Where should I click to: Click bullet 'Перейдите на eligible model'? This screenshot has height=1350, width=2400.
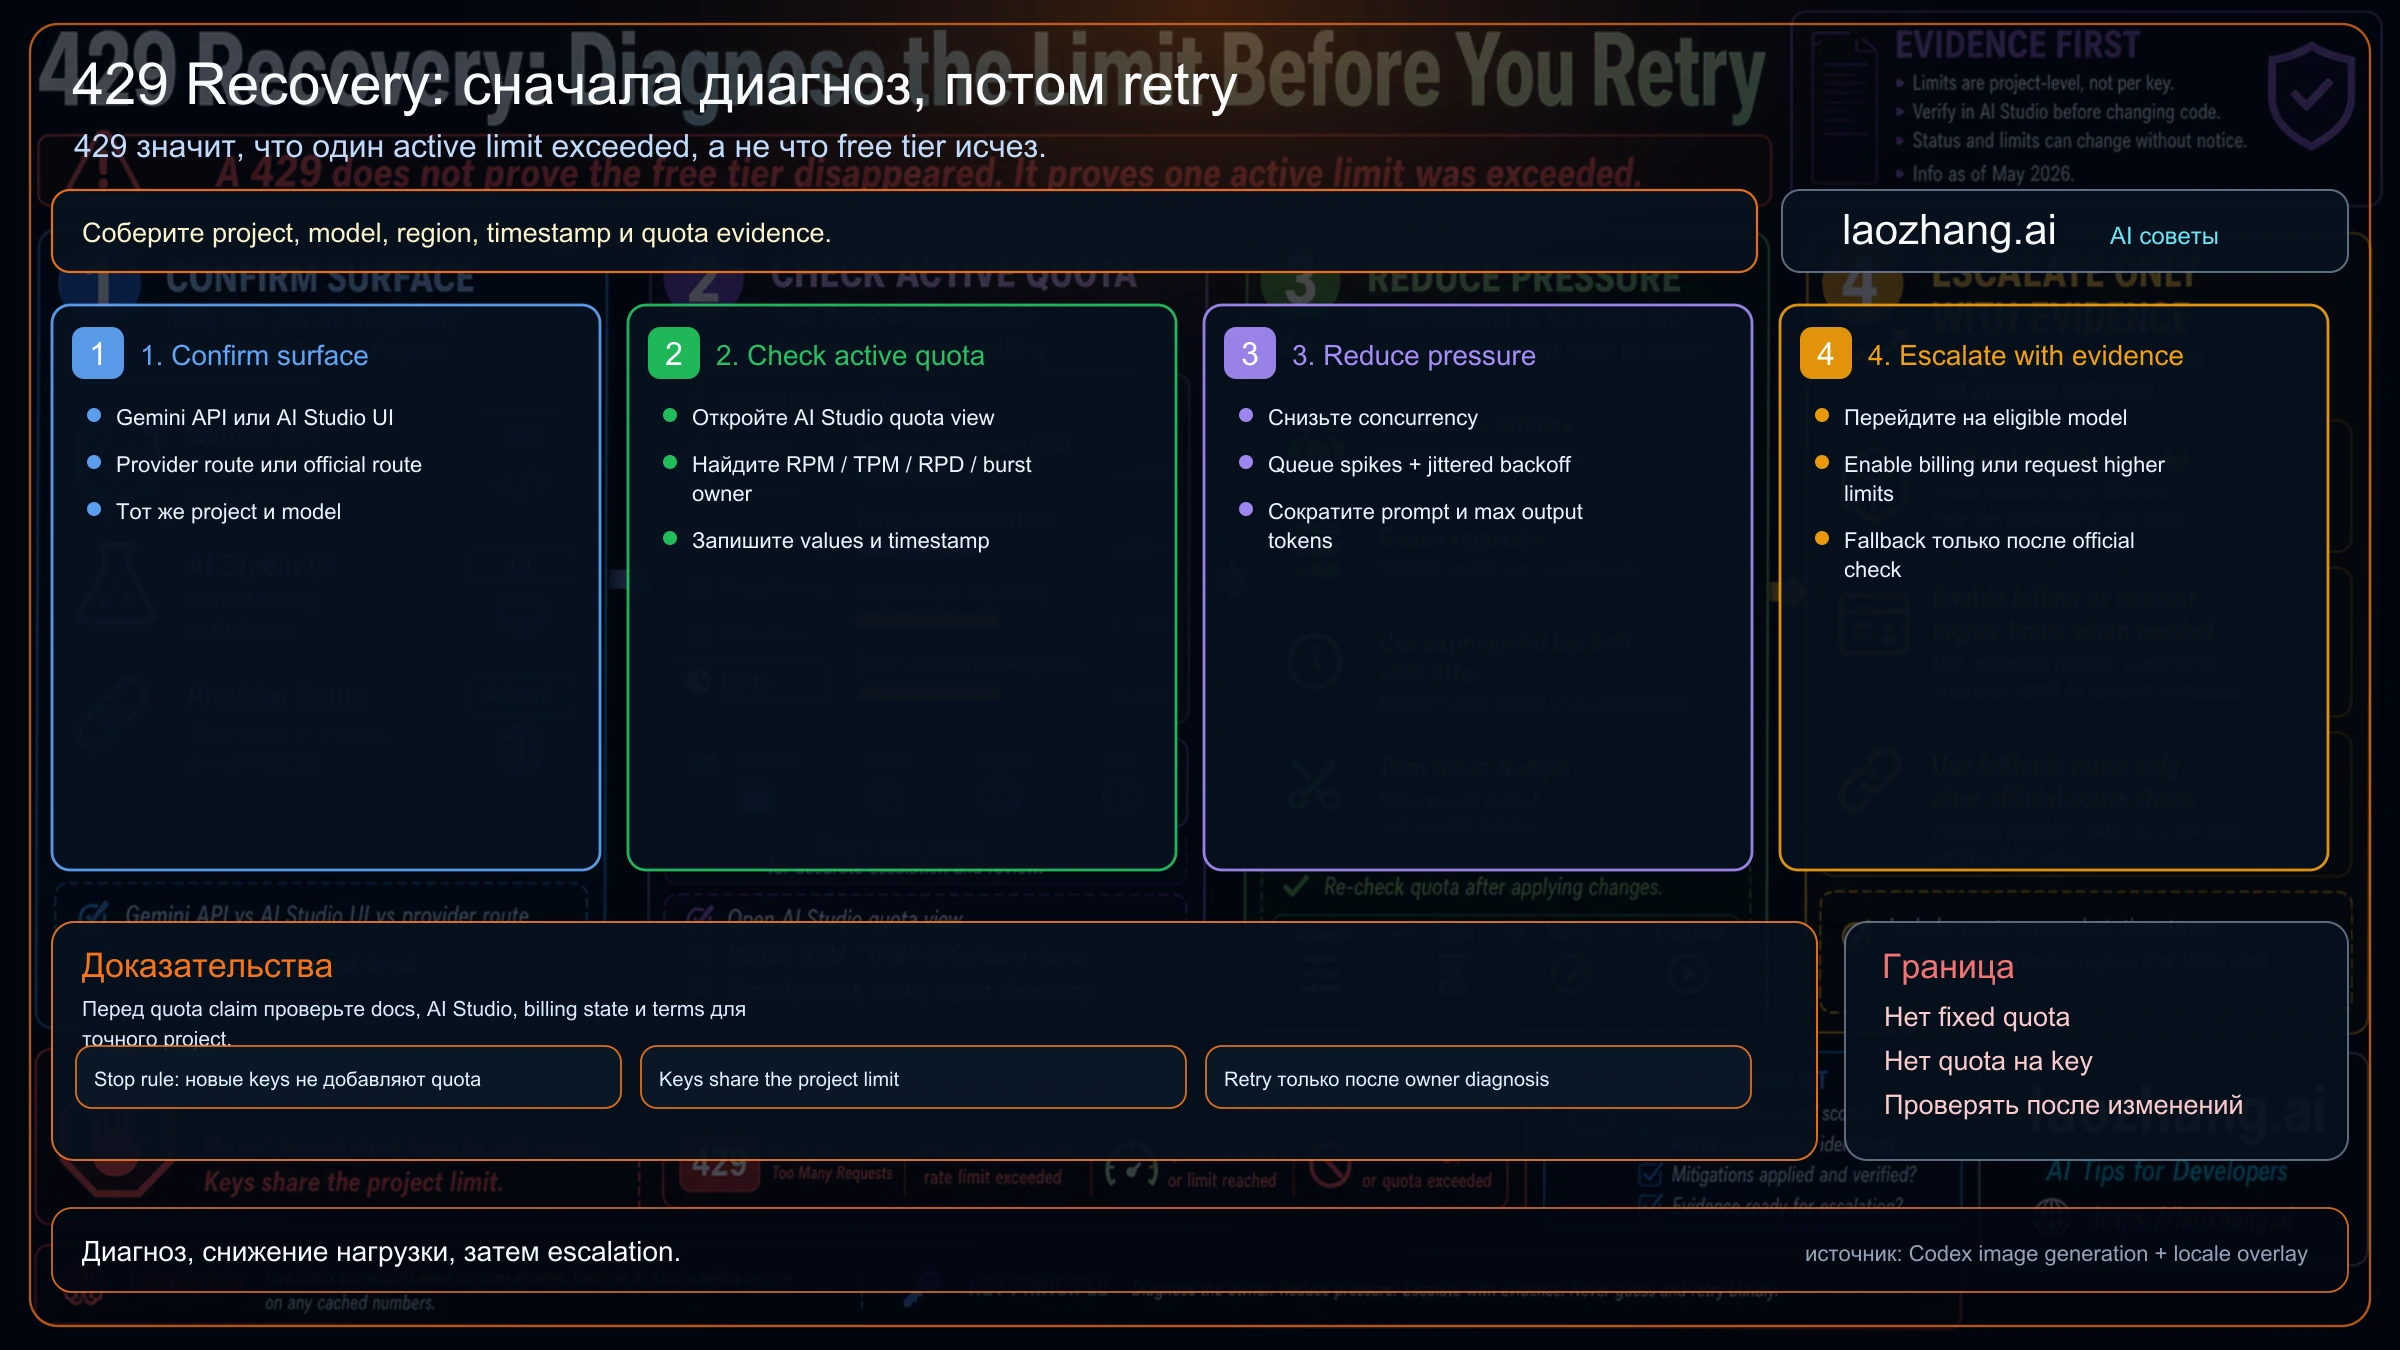point(1985,418)
